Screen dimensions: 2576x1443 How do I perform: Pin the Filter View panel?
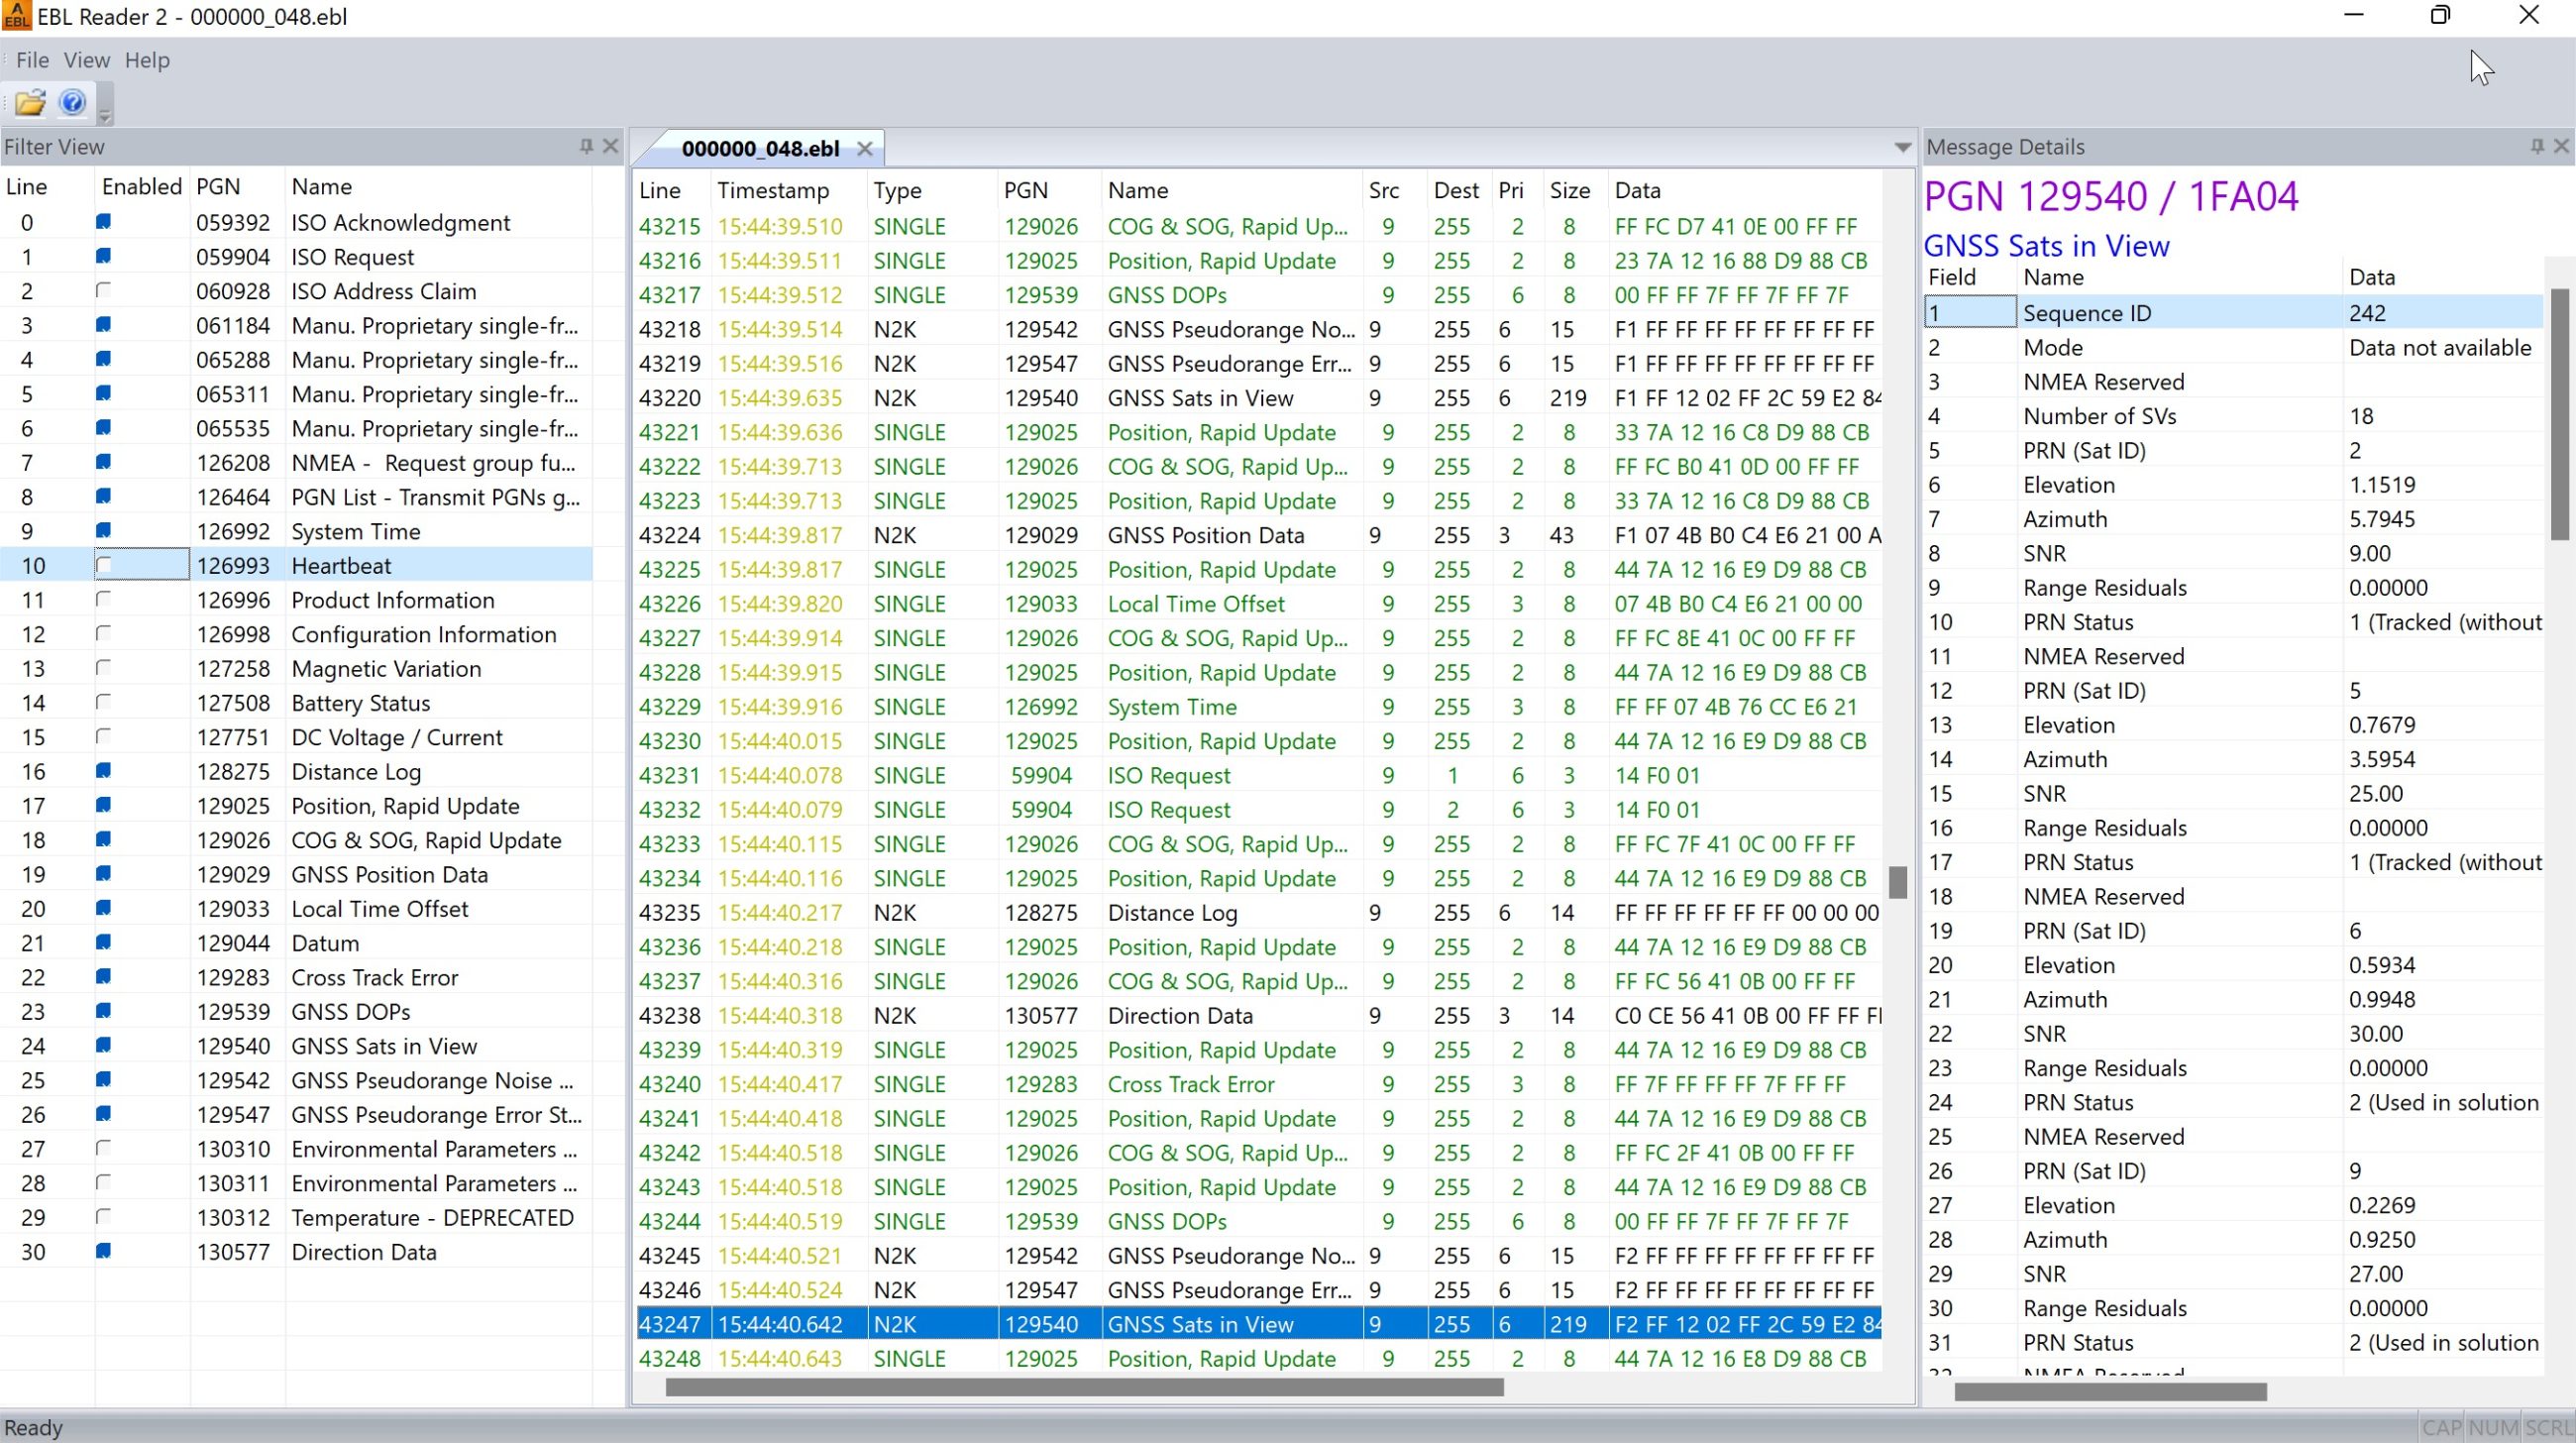click(x=586, y=146)
